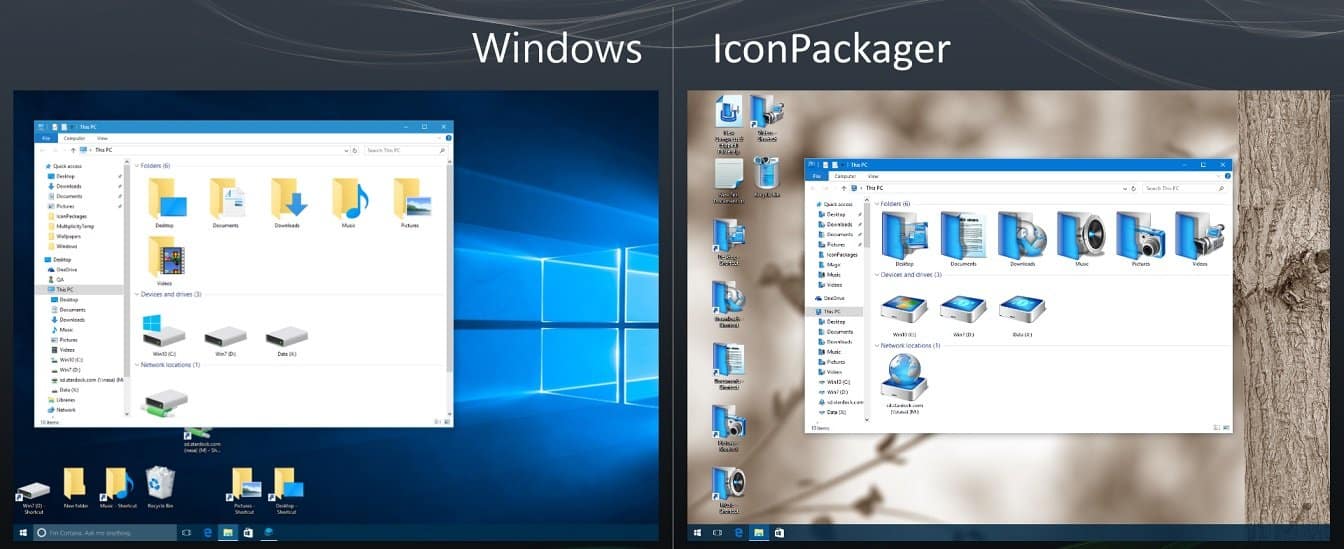The width and height of the screenshot is (1344, 549).
Task: Open Desktop folder in left Windows explorer content pane
Action: click(x=166, y=200)
